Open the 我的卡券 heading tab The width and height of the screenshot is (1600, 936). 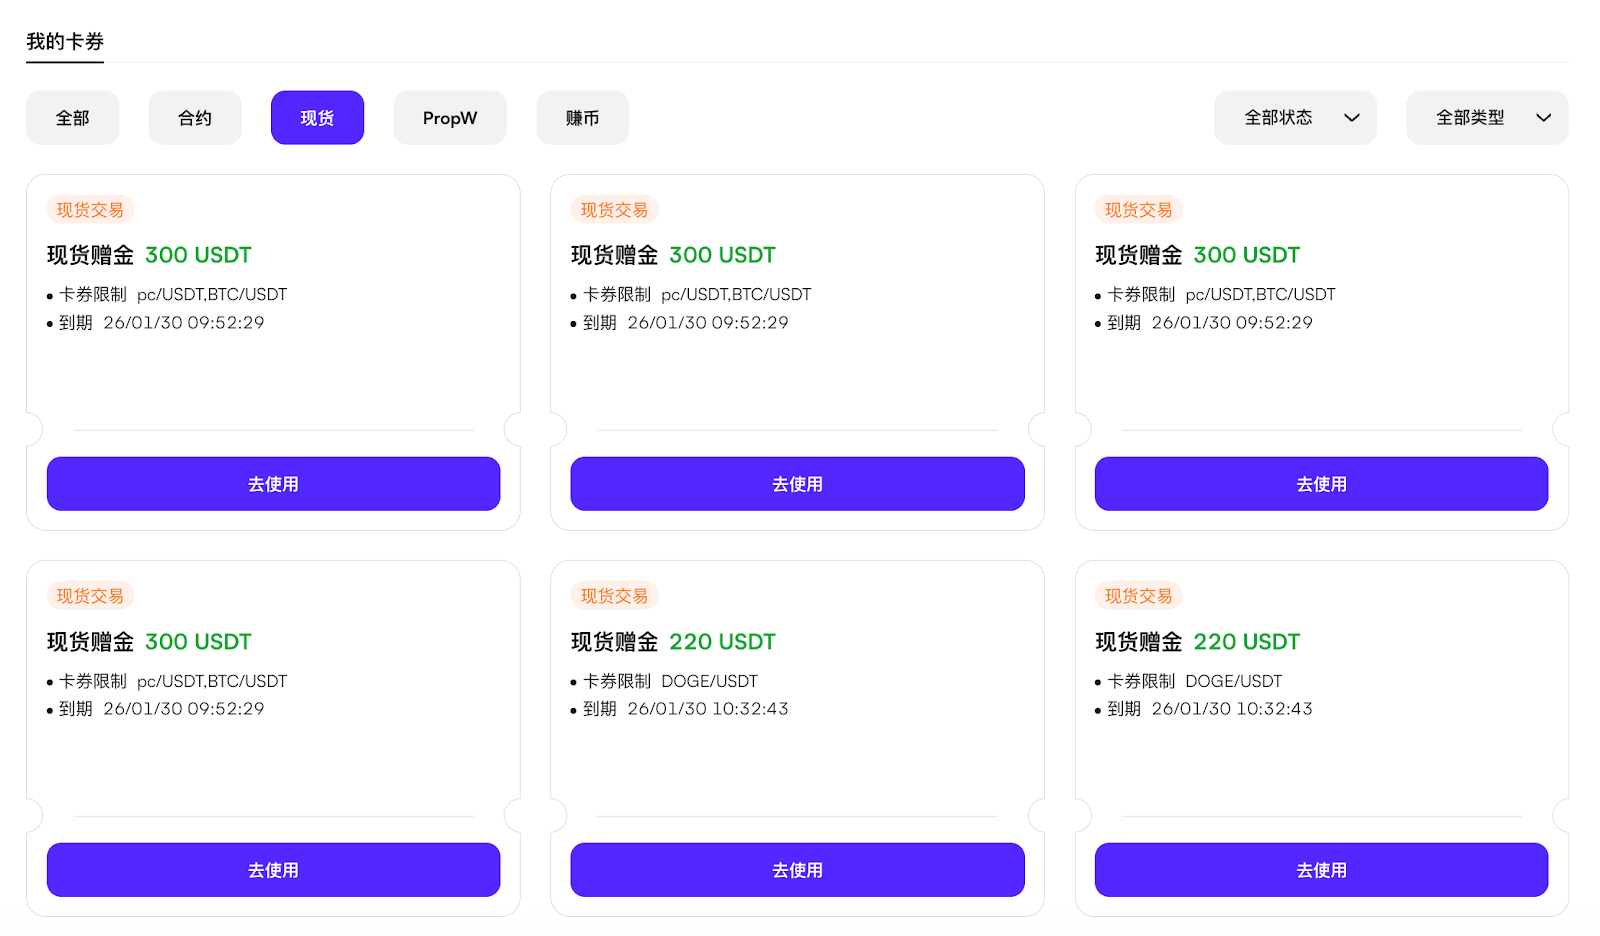point(65,42)
